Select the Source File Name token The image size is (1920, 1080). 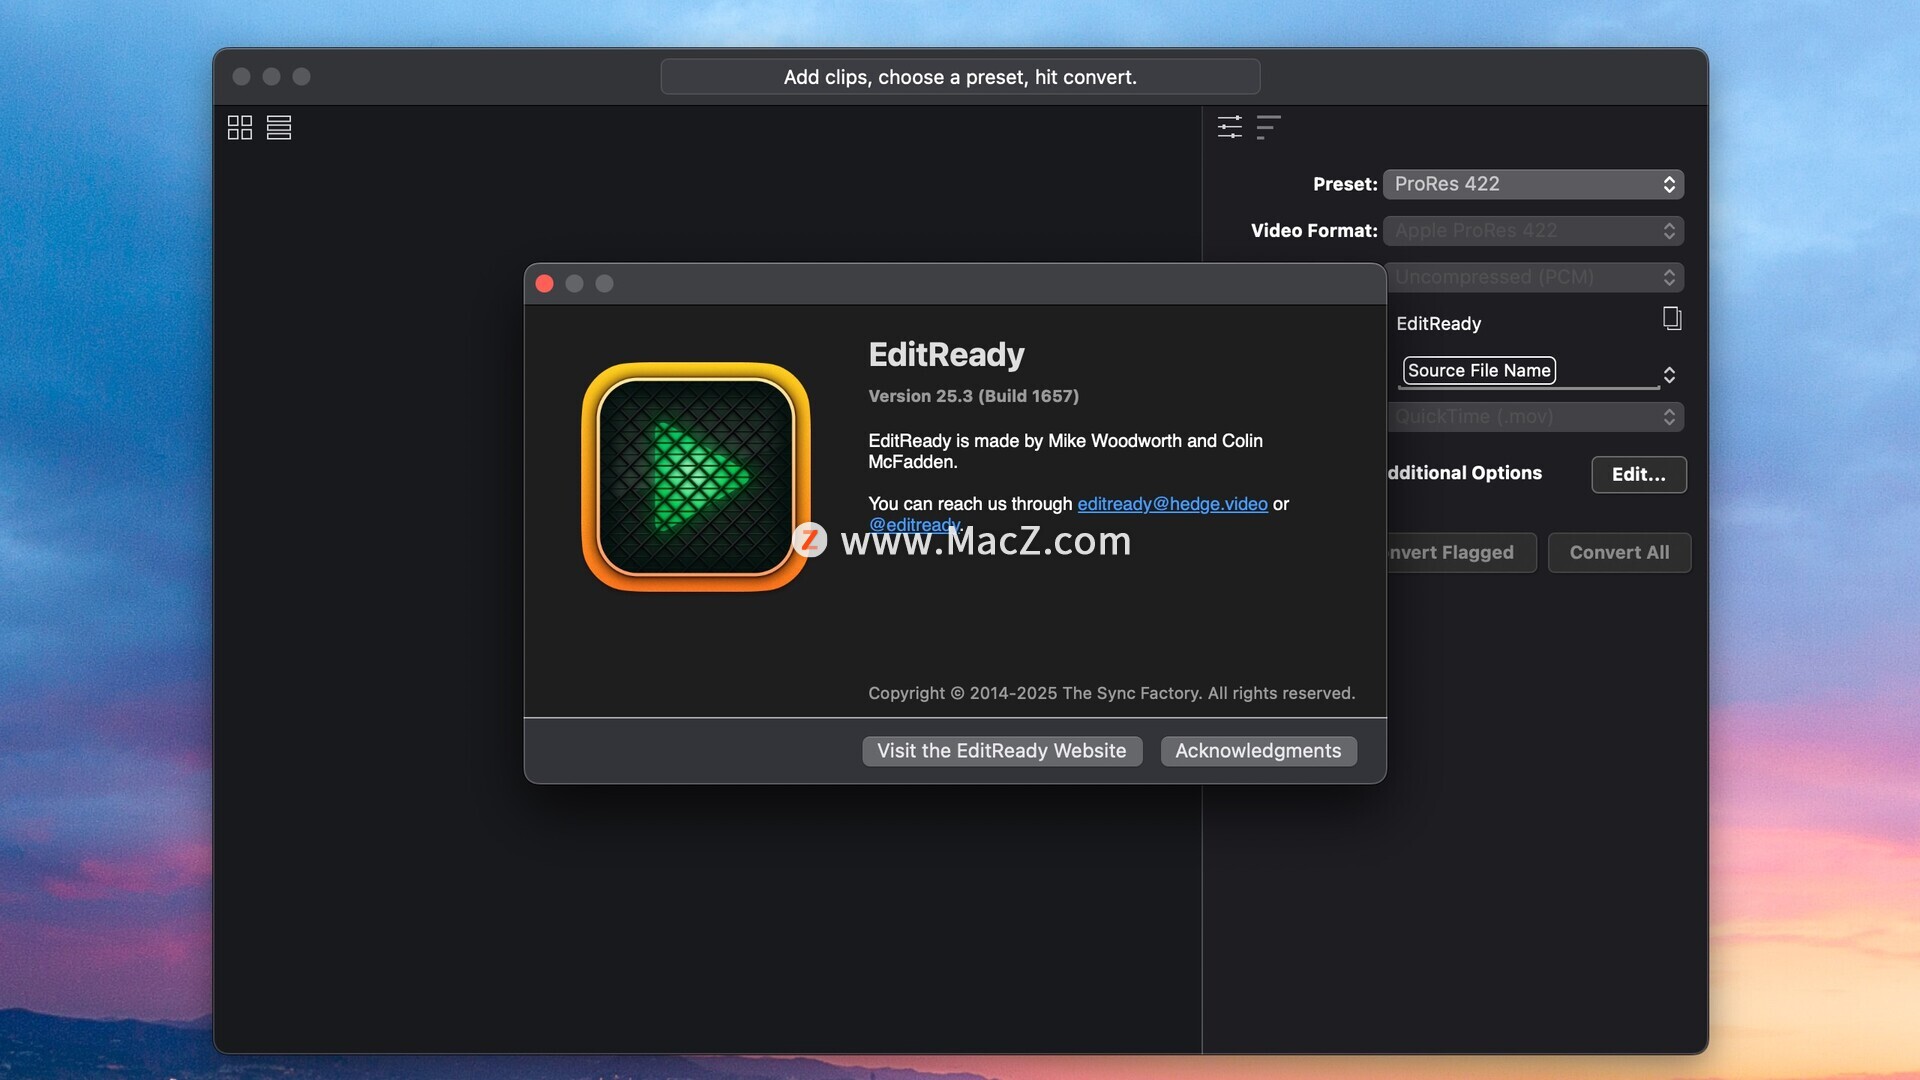pyautogui.click(x=1479, y=370)
